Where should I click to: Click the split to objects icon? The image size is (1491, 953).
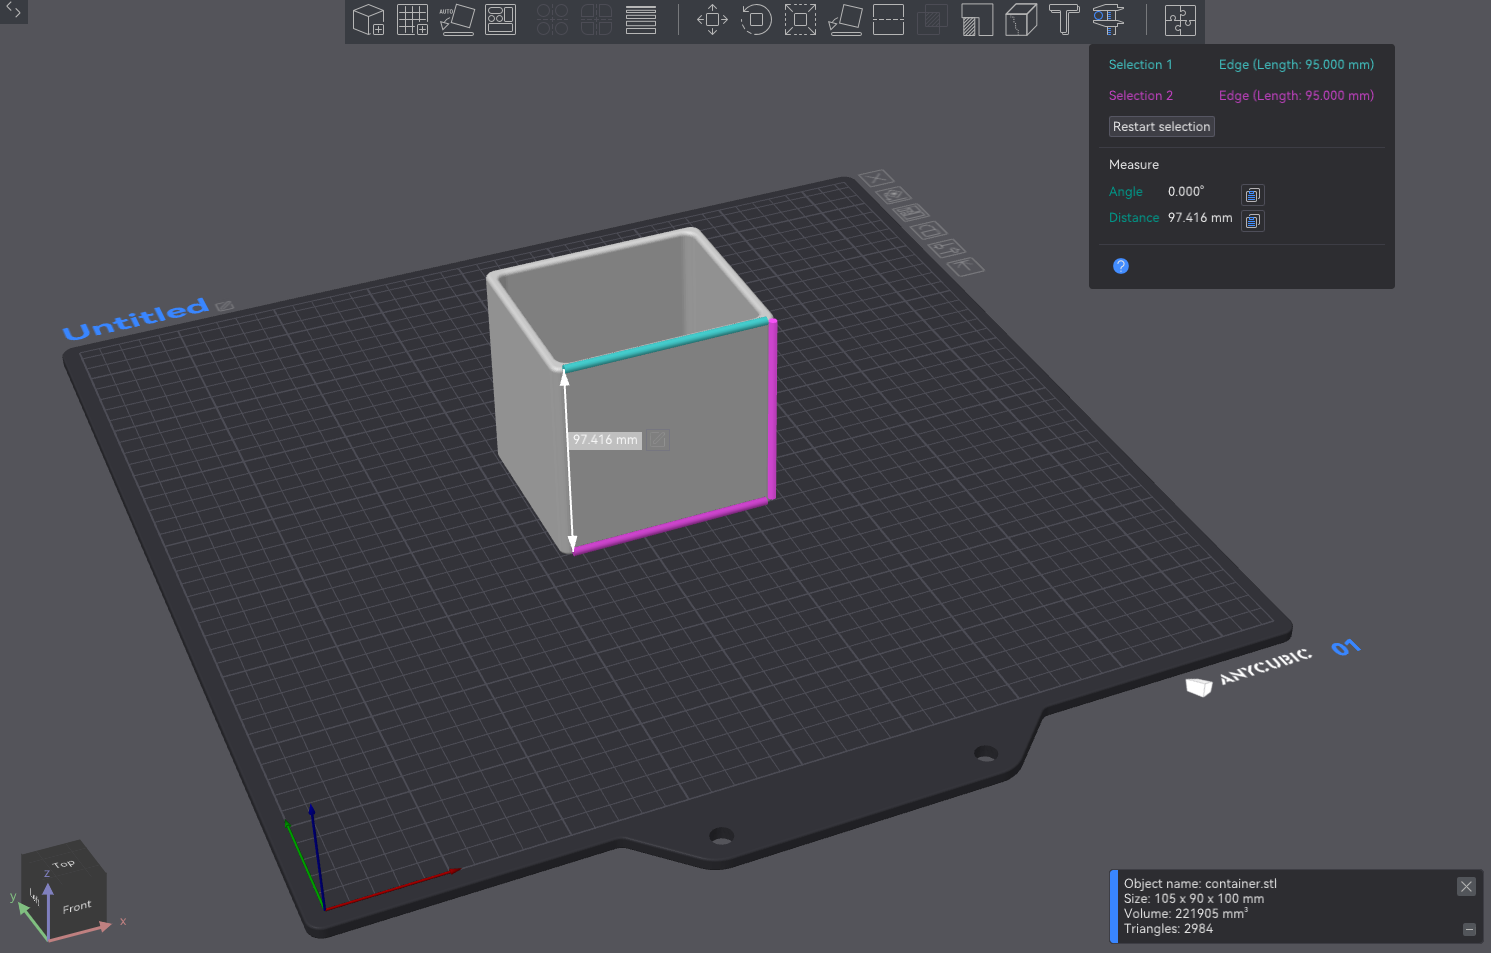[x=552, y=20]
